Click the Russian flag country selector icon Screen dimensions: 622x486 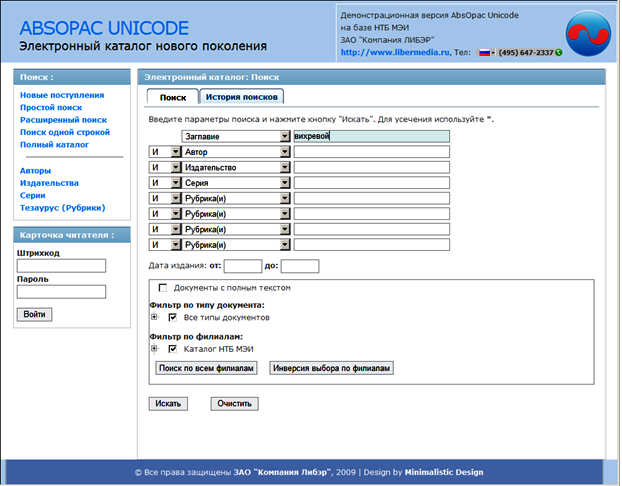(x=486, y=53)
